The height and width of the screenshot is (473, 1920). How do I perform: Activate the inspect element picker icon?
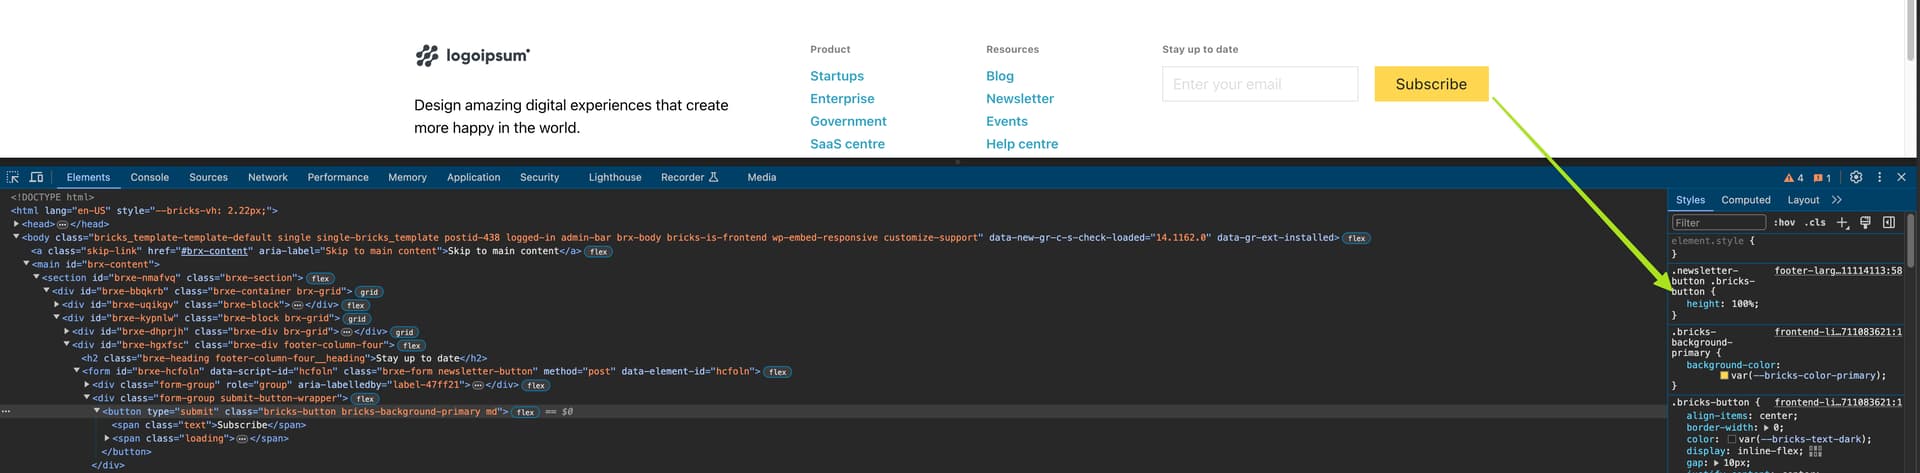coord(13,177)
